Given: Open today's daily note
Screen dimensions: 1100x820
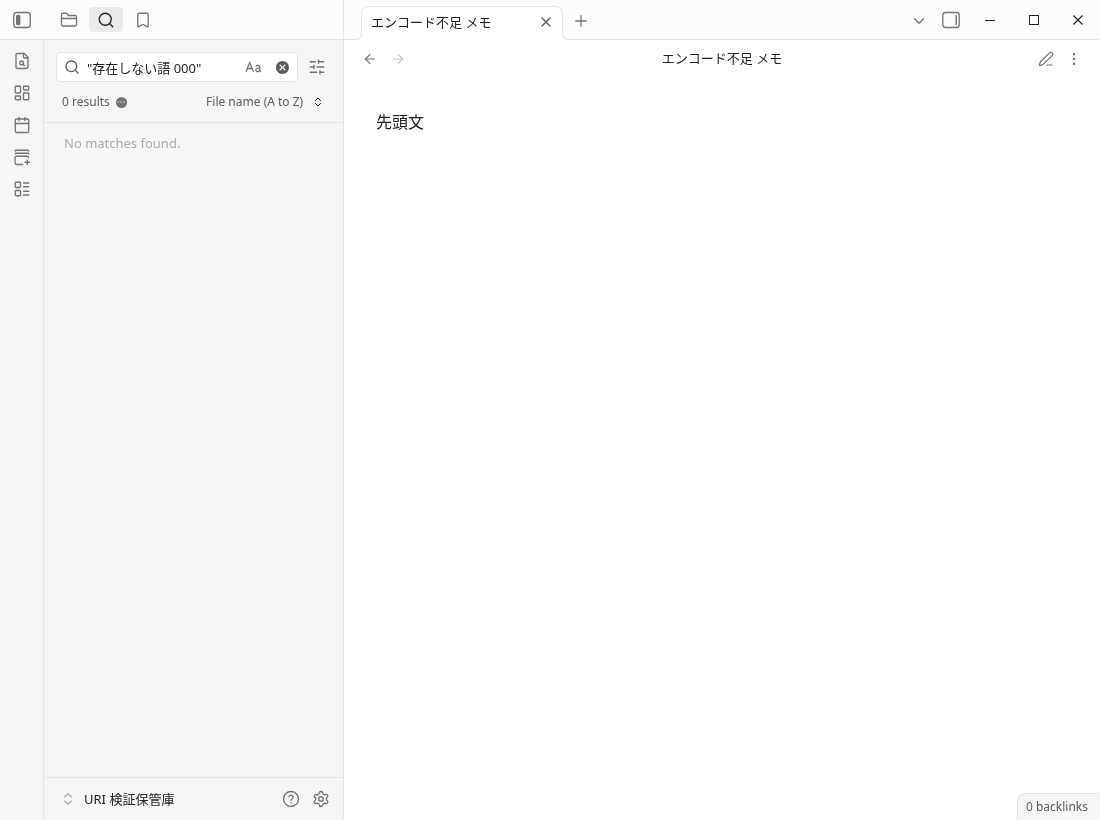Looking at the screenshot, I should click(x=22, y=126).
